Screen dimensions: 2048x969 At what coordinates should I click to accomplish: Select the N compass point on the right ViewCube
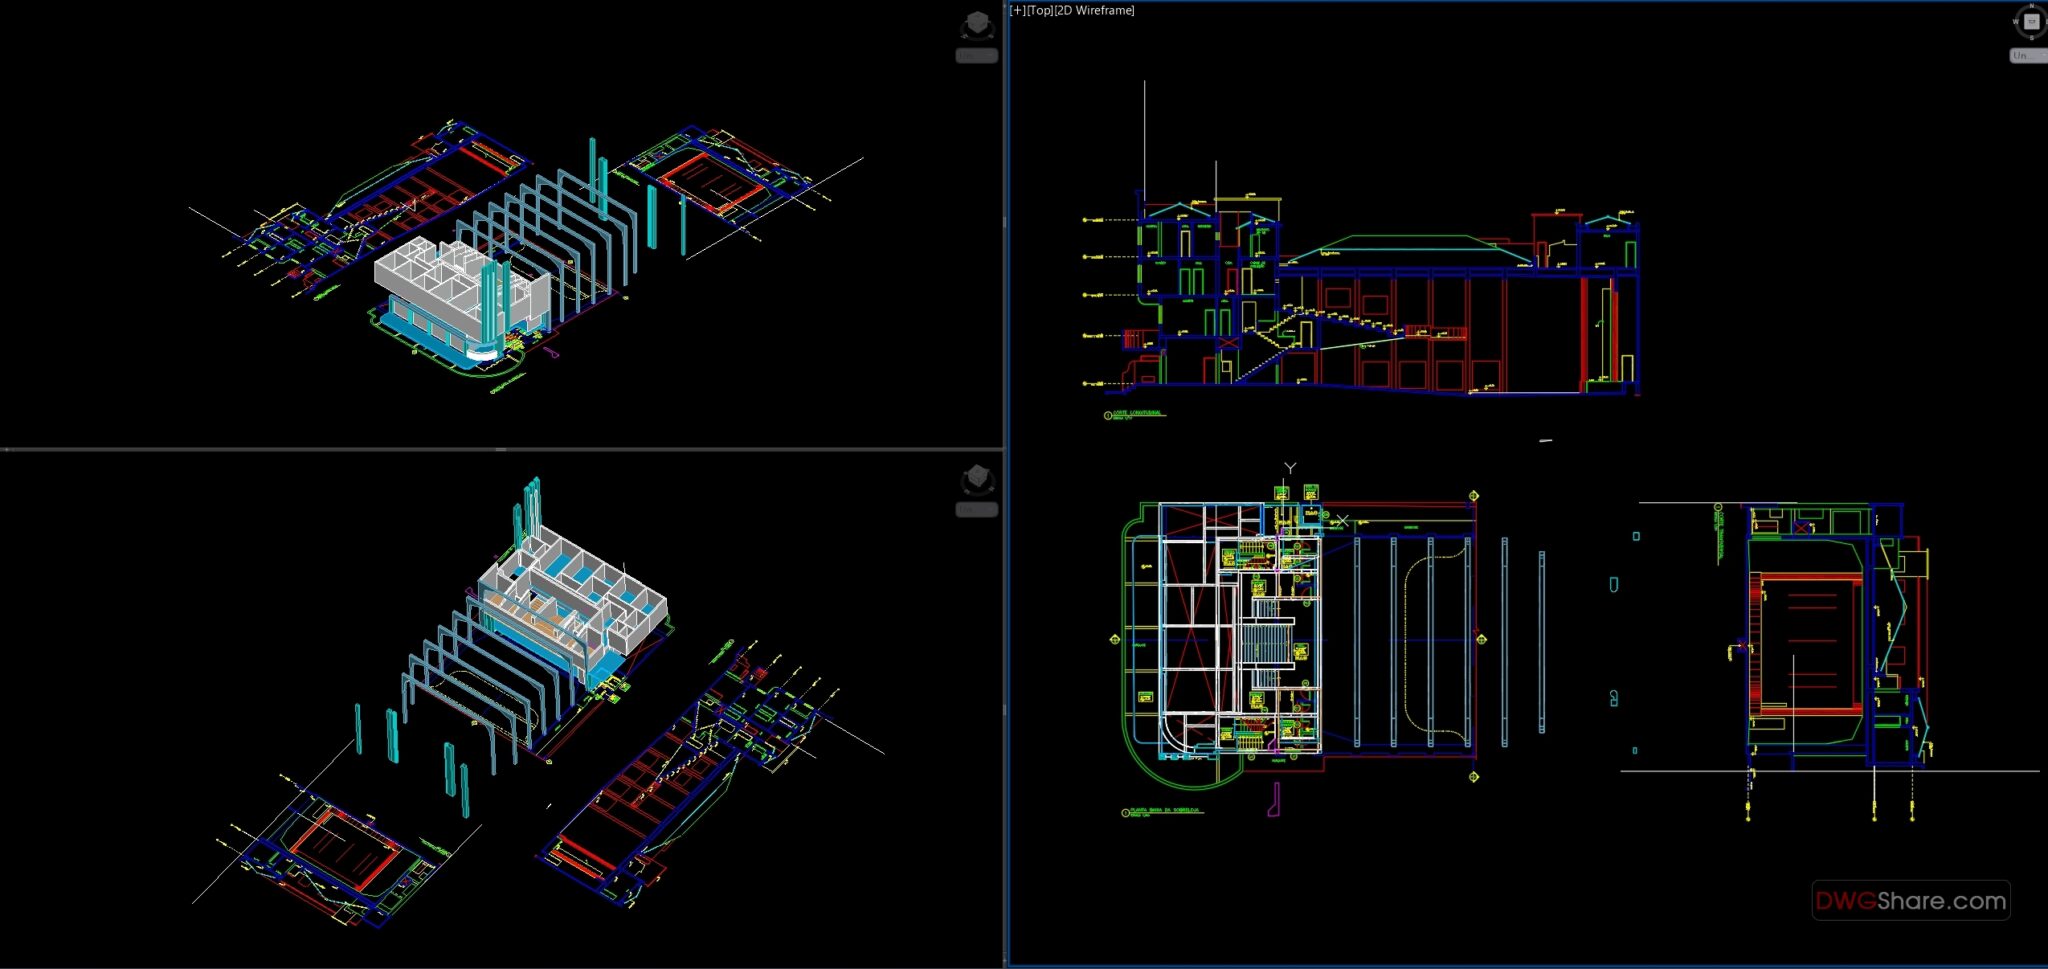point(2032,5)
